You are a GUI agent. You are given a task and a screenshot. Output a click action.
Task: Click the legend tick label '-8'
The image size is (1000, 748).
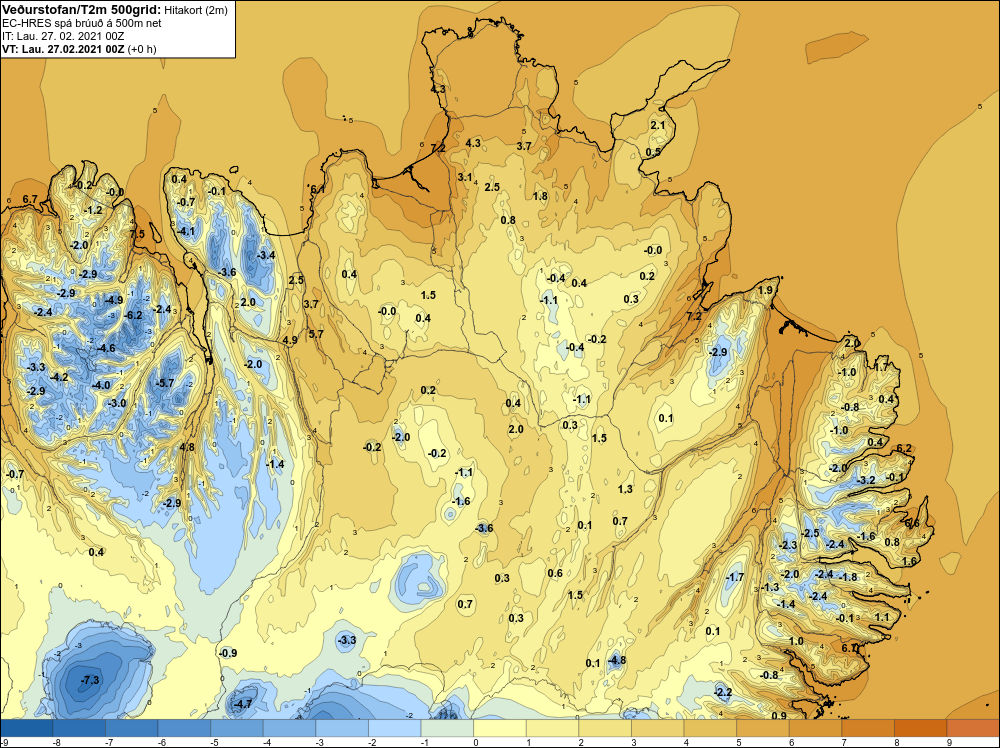pos(55,742)
